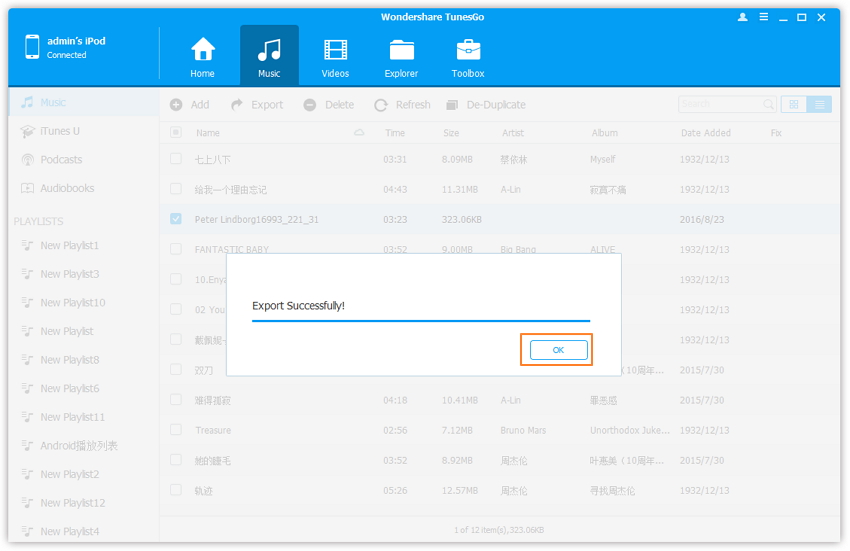The image size is (850, 551).
Task: Click the Export toolbar button
Action: 257,105
